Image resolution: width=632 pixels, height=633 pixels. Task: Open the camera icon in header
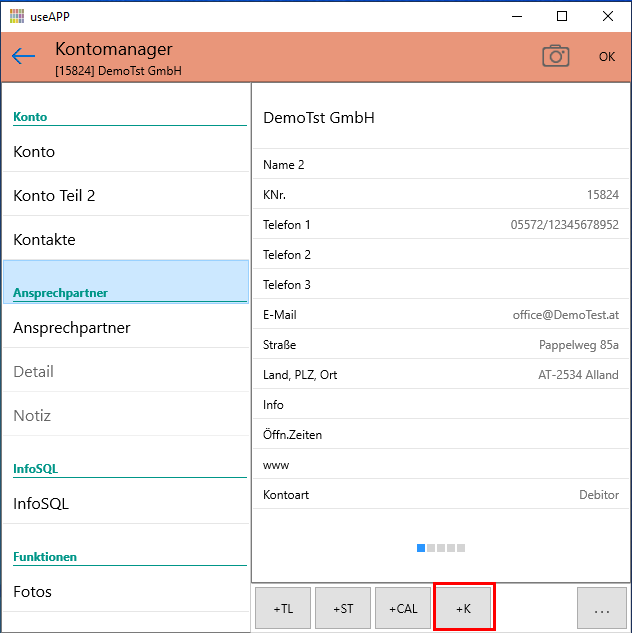[555, 56]
